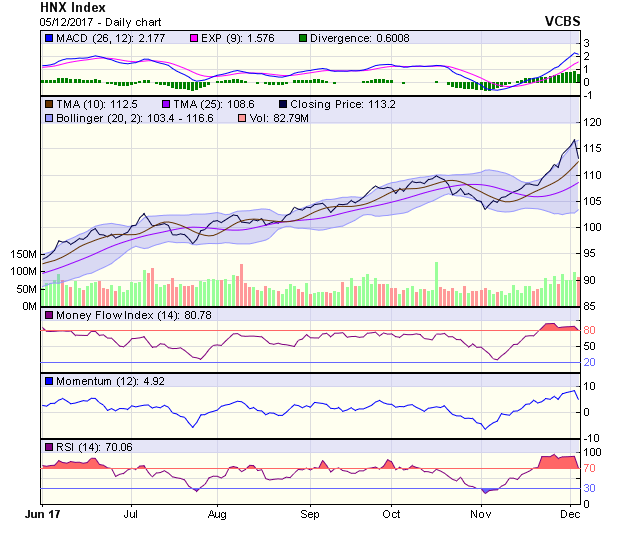
Task: Click the Closing Price legend swatch
Action: (x=284, y=104)
